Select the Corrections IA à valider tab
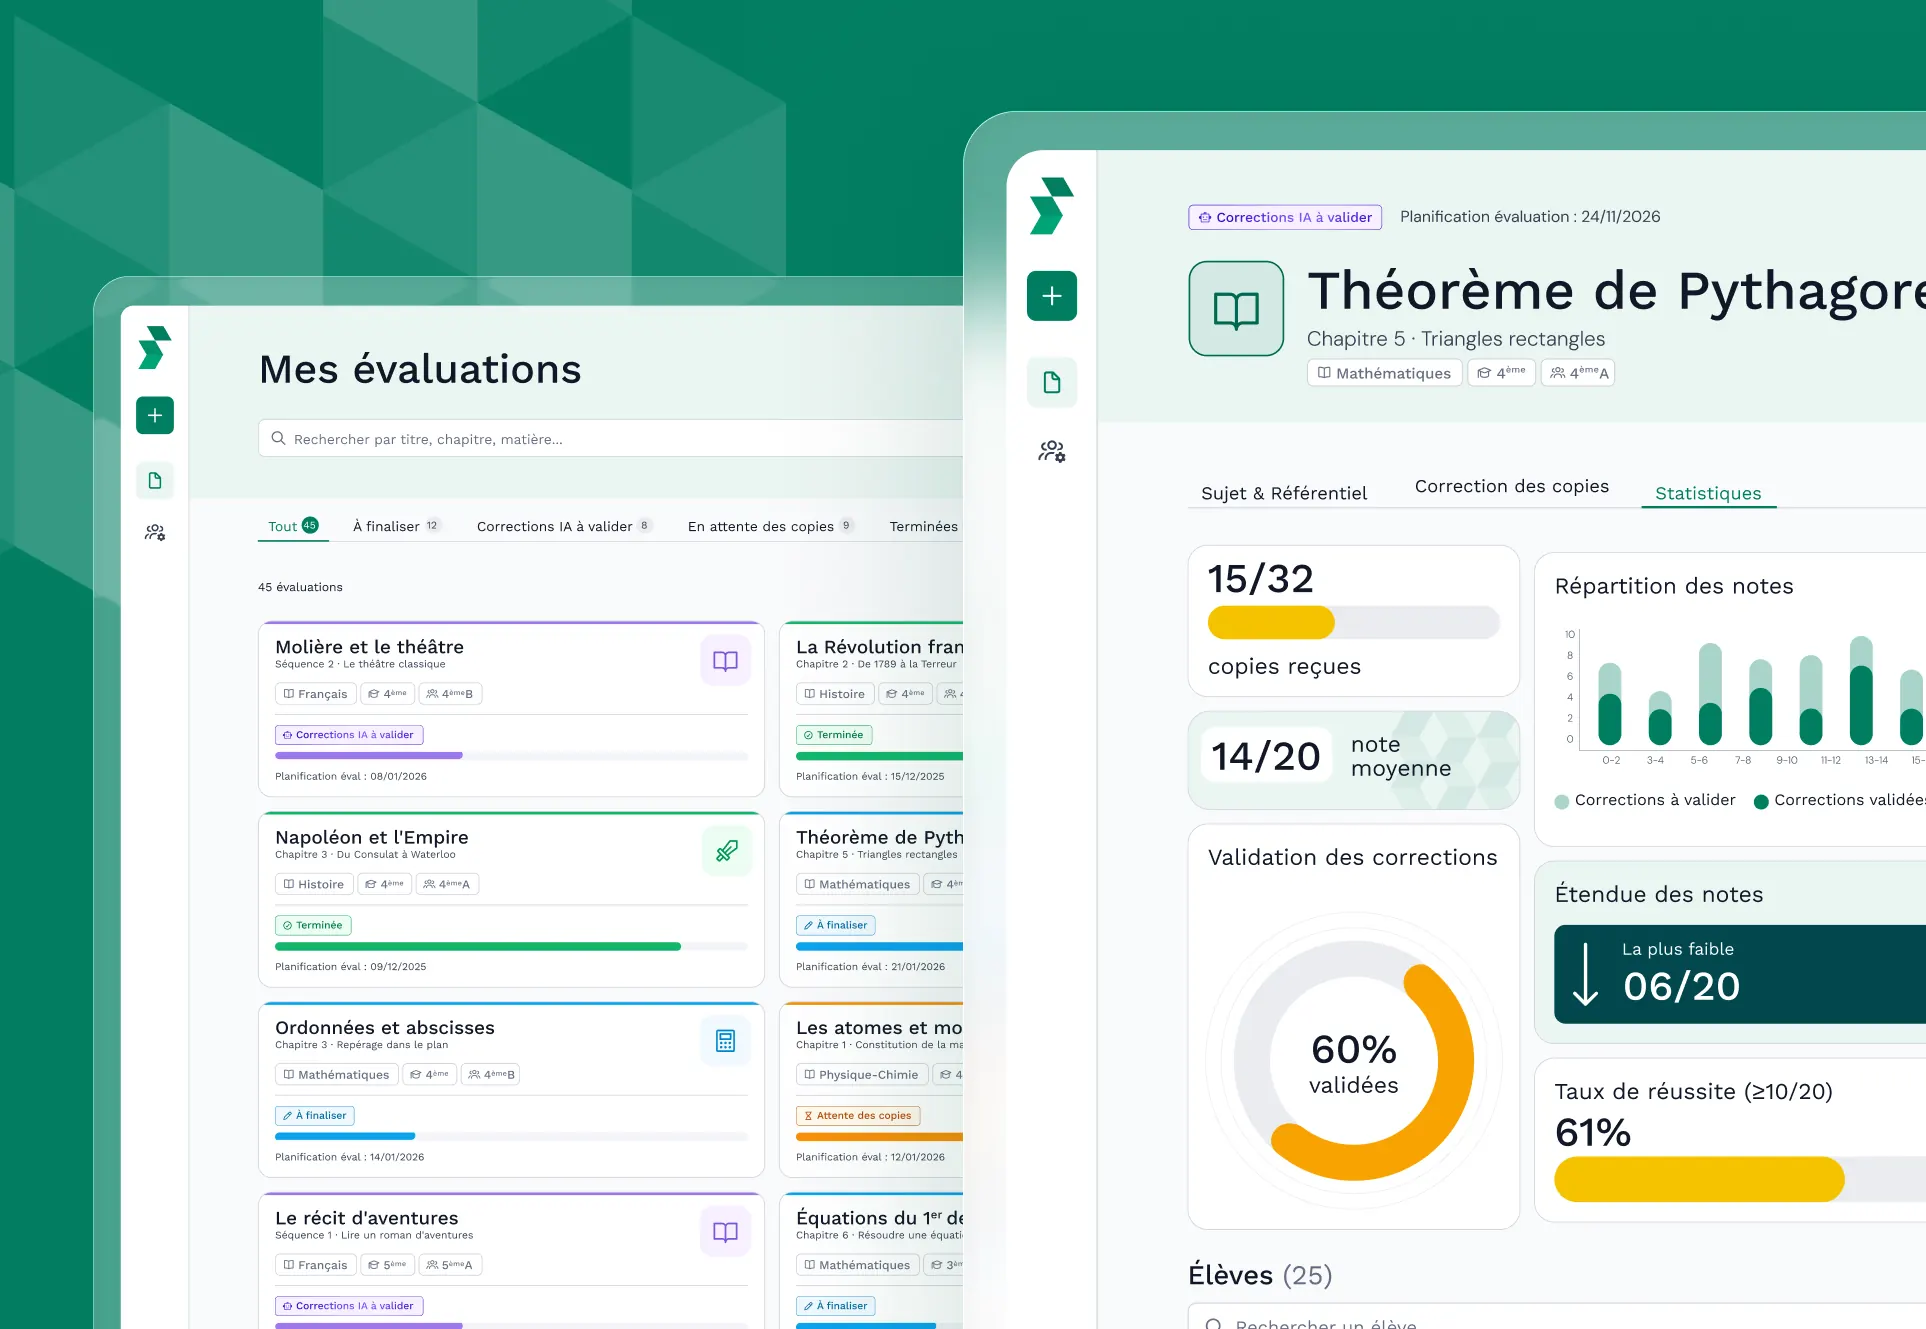Screen dimensions: 1926x1329 click(564, 526)
